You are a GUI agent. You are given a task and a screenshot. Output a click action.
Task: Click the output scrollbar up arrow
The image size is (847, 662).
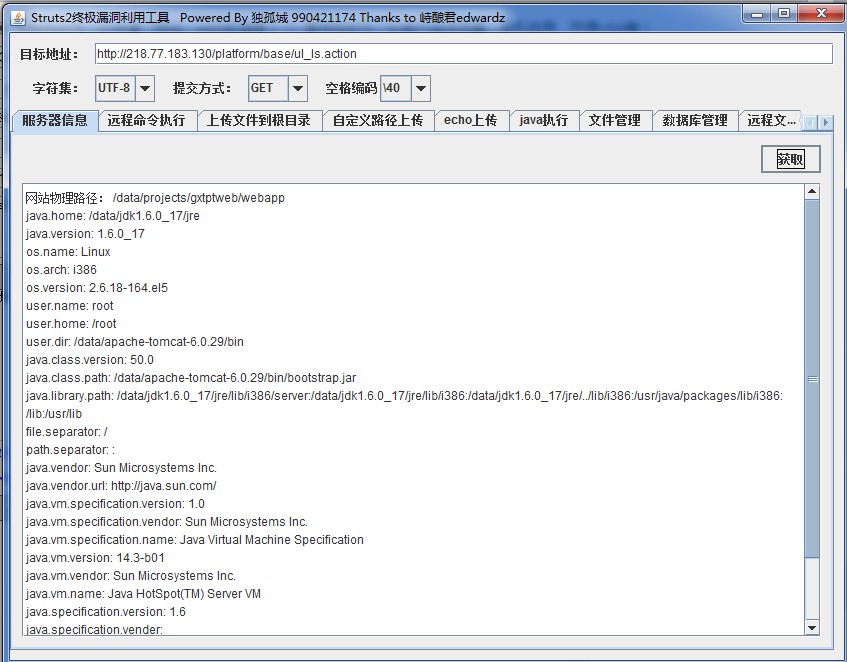pos(812,192)
